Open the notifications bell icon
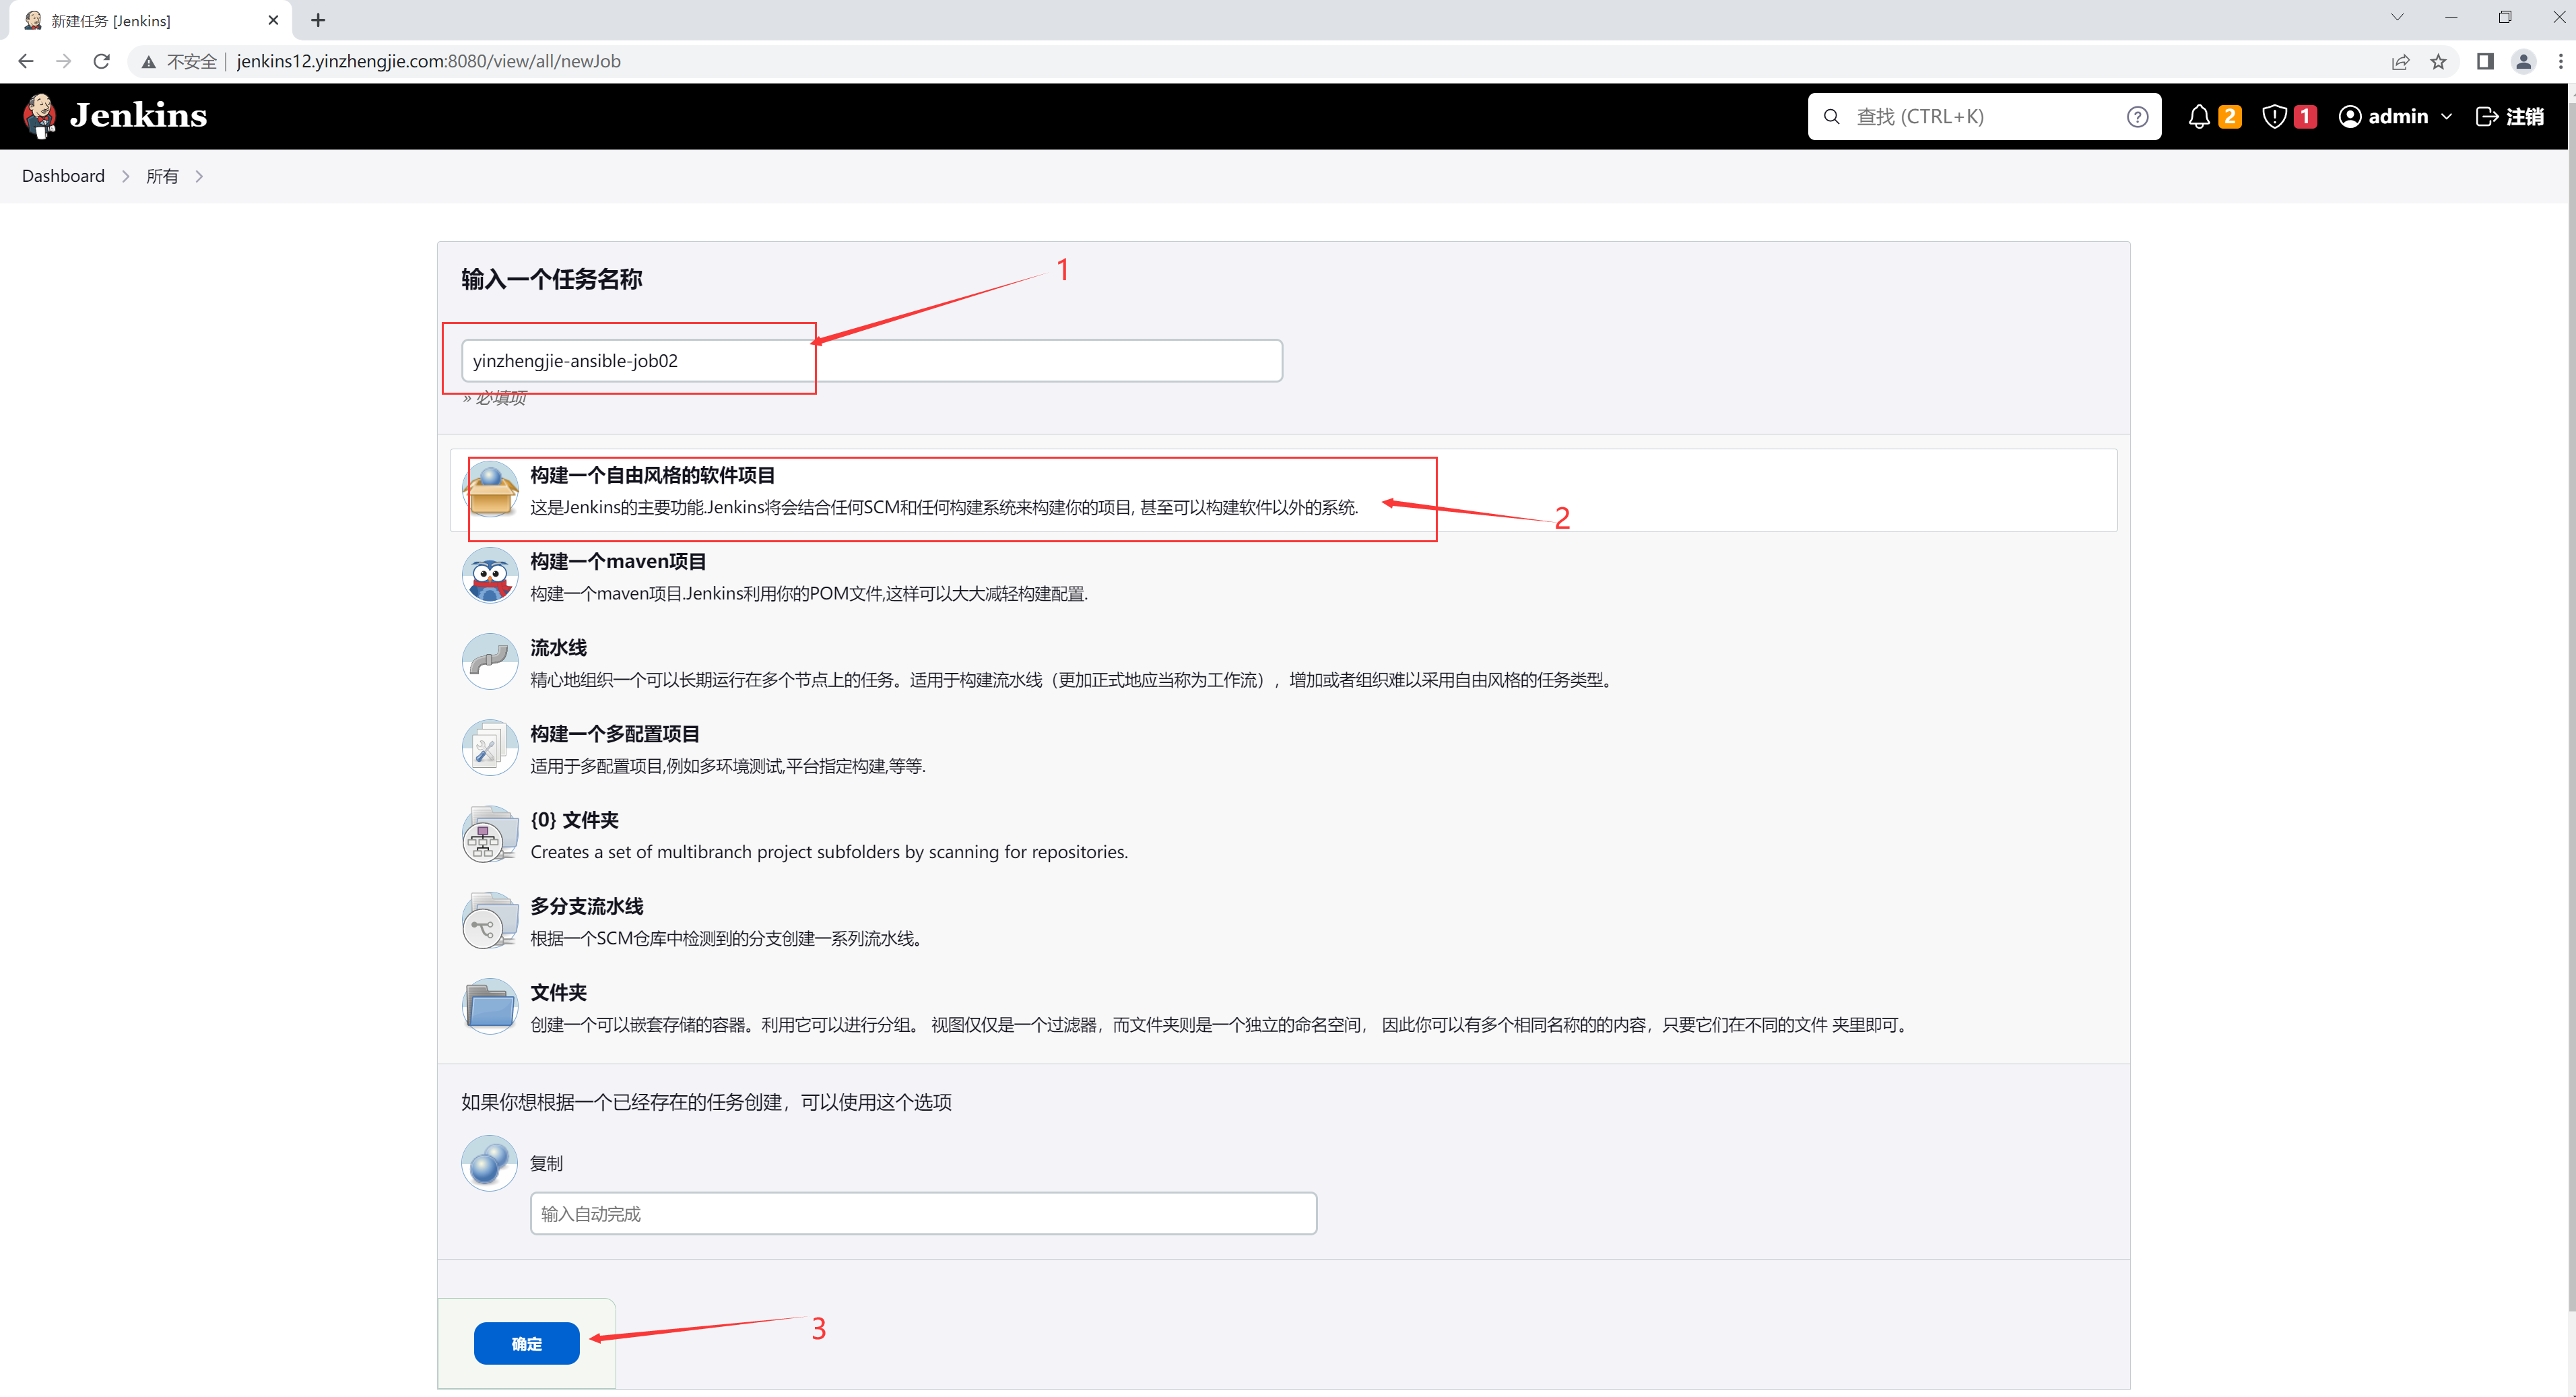Viewport: 2576px width, 1397px height. pos(2199,117)
